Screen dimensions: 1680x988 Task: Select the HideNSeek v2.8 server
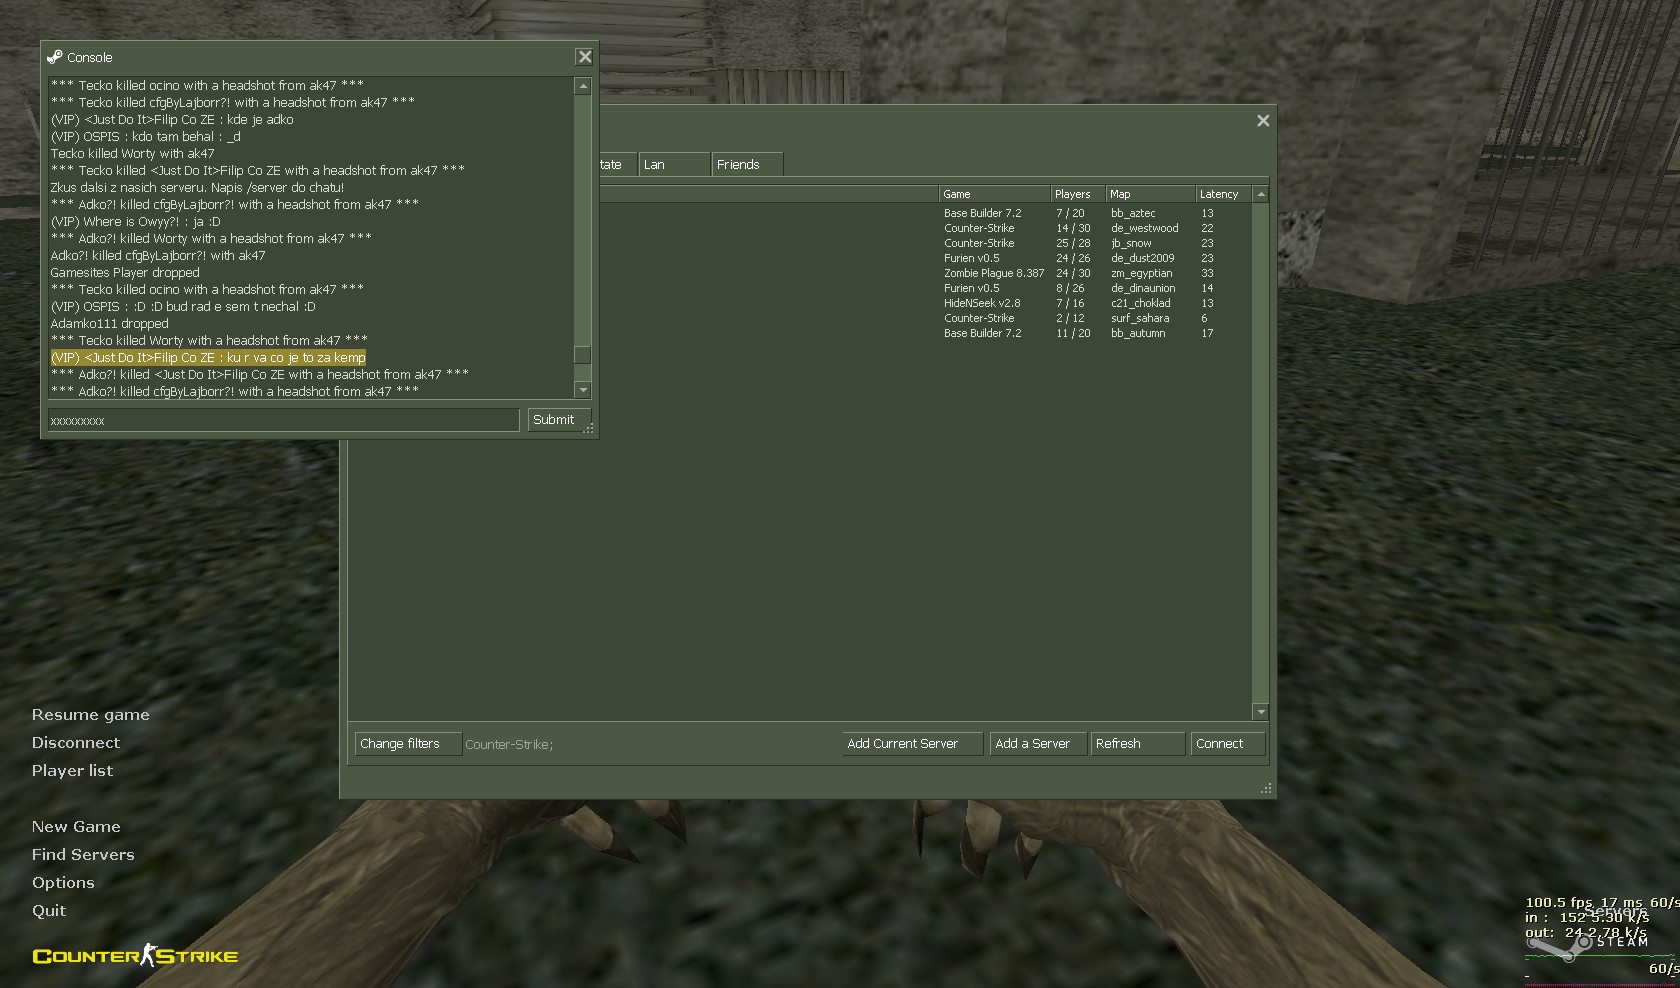click(x=799, y=303)
